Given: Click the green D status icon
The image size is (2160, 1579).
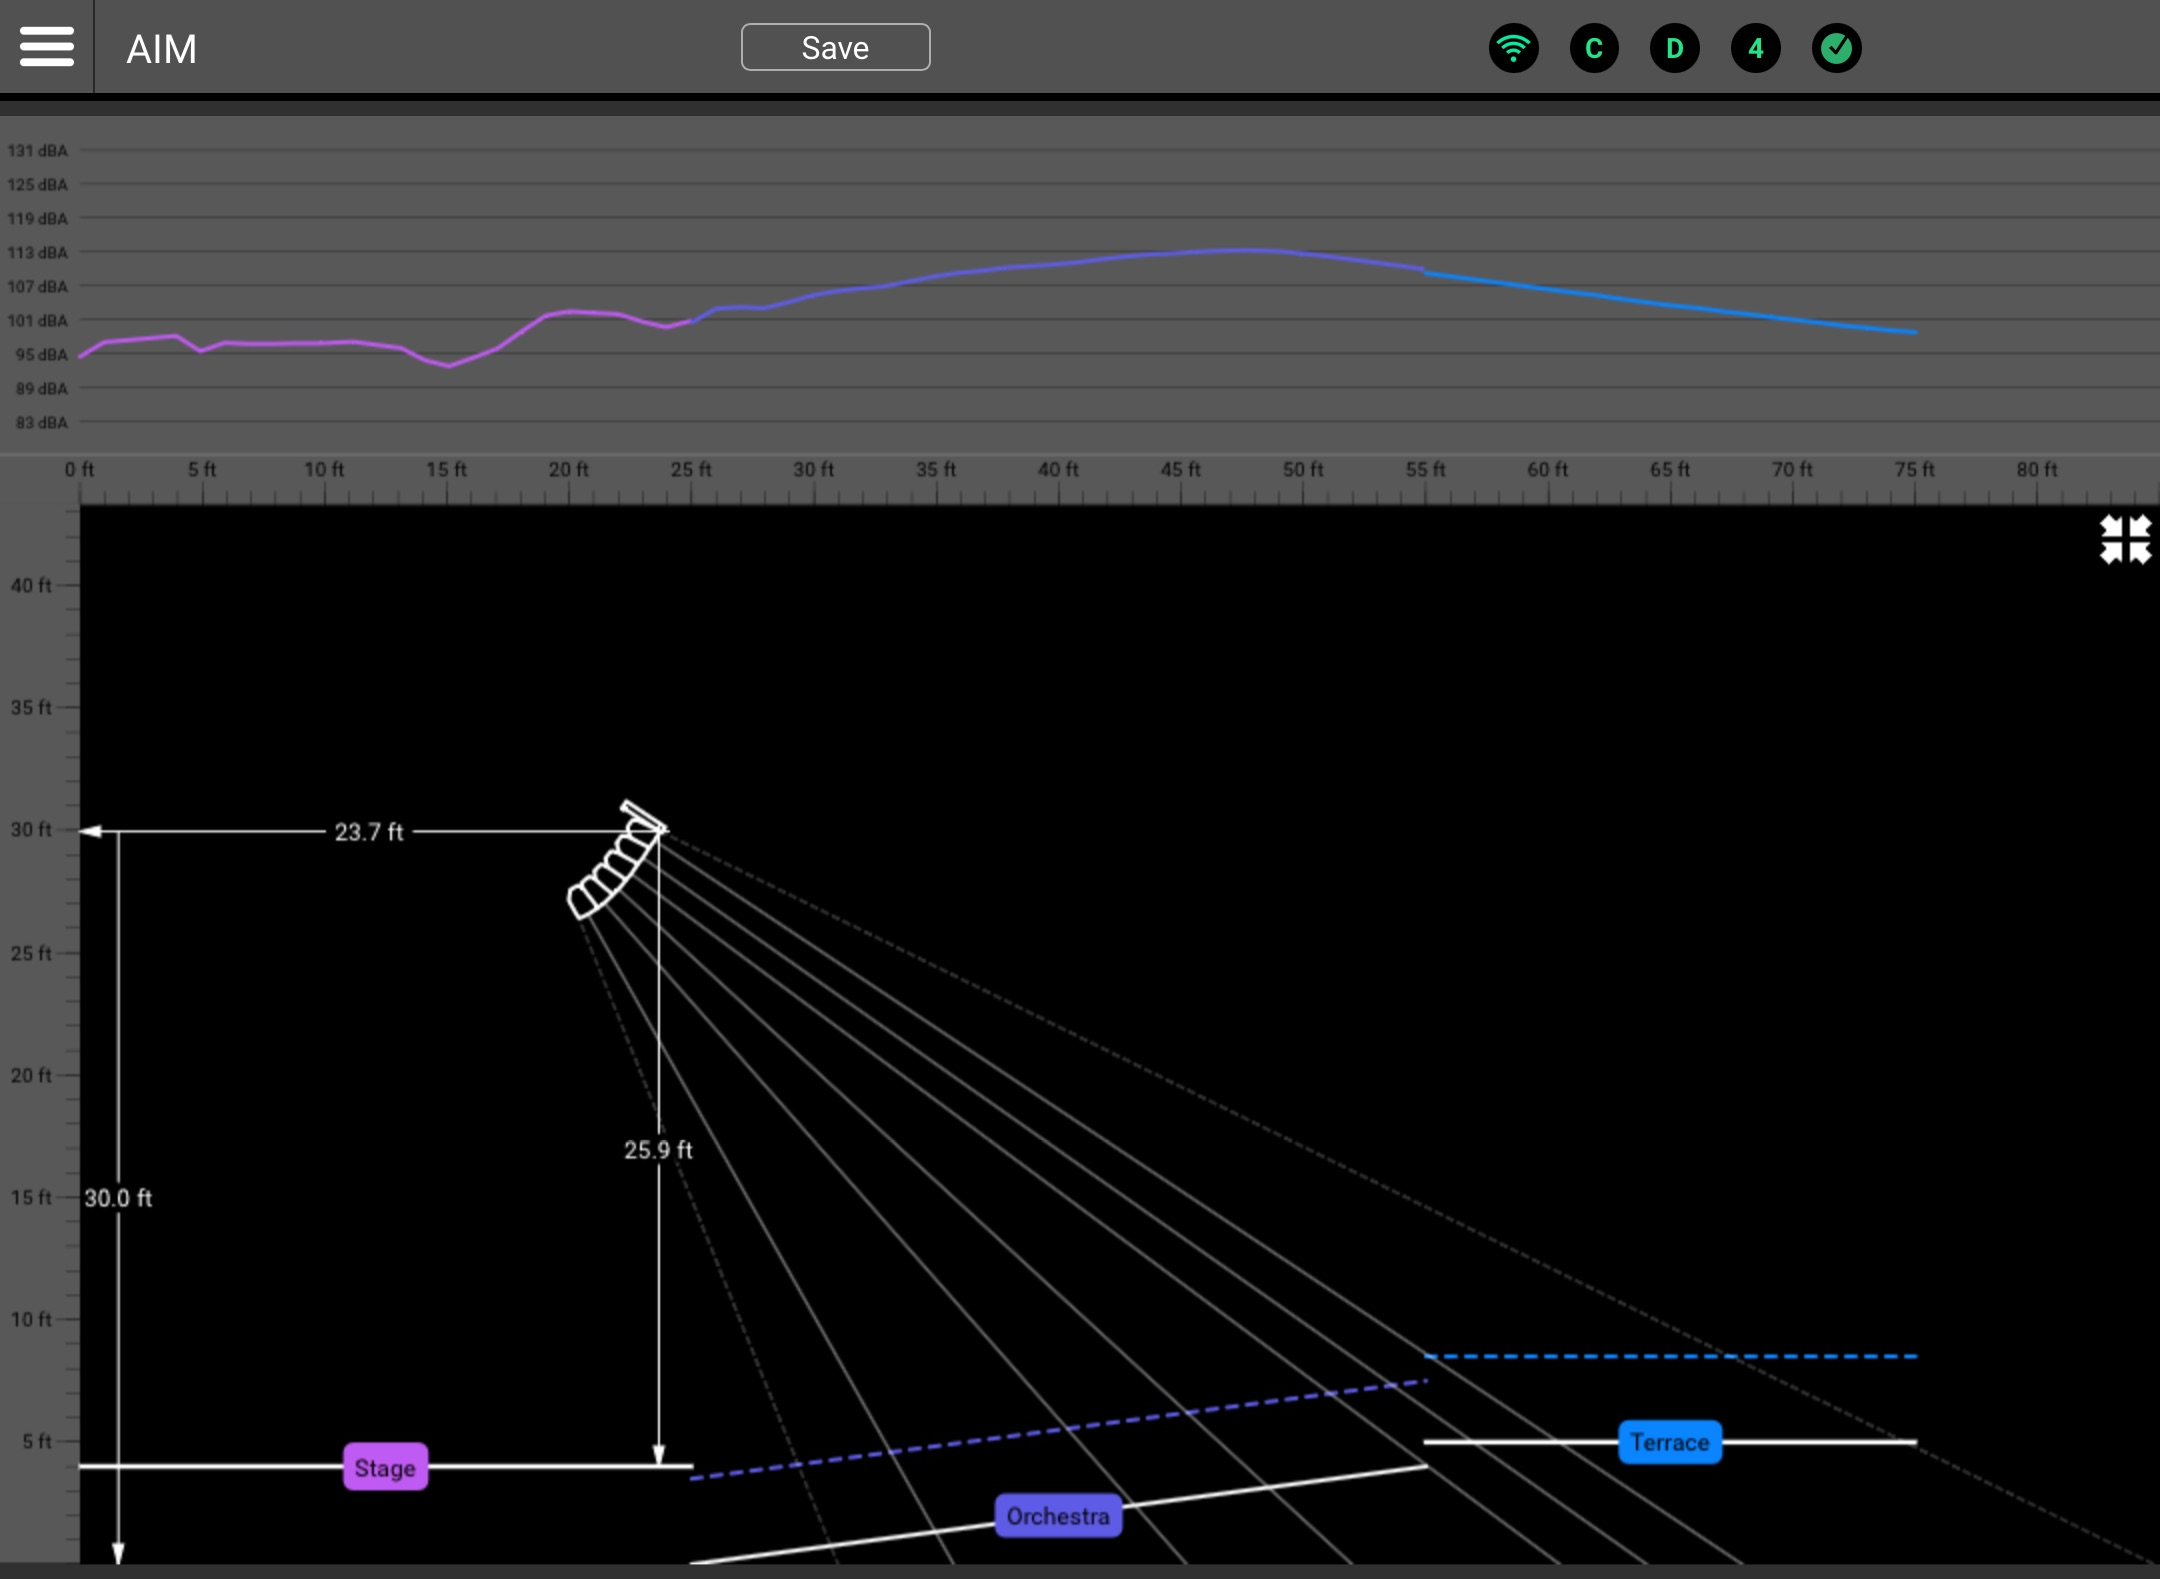Looking at the screenshot, I should point(1675,48).
